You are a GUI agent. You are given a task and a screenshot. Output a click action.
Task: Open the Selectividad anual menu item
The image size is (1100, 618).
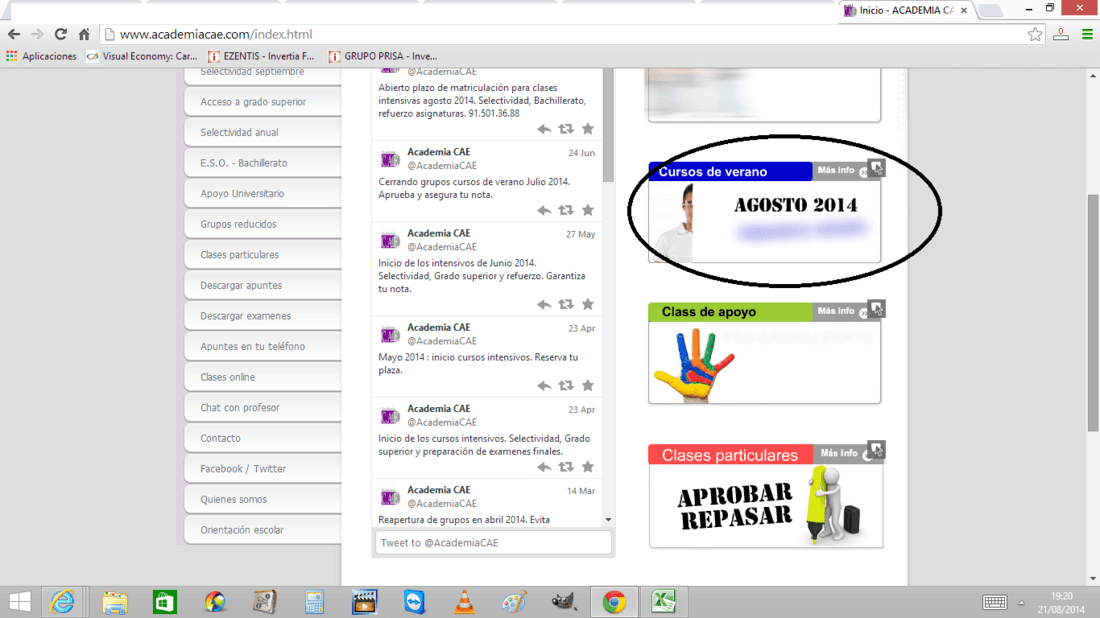pyautogui.click(x=263, y=133)
